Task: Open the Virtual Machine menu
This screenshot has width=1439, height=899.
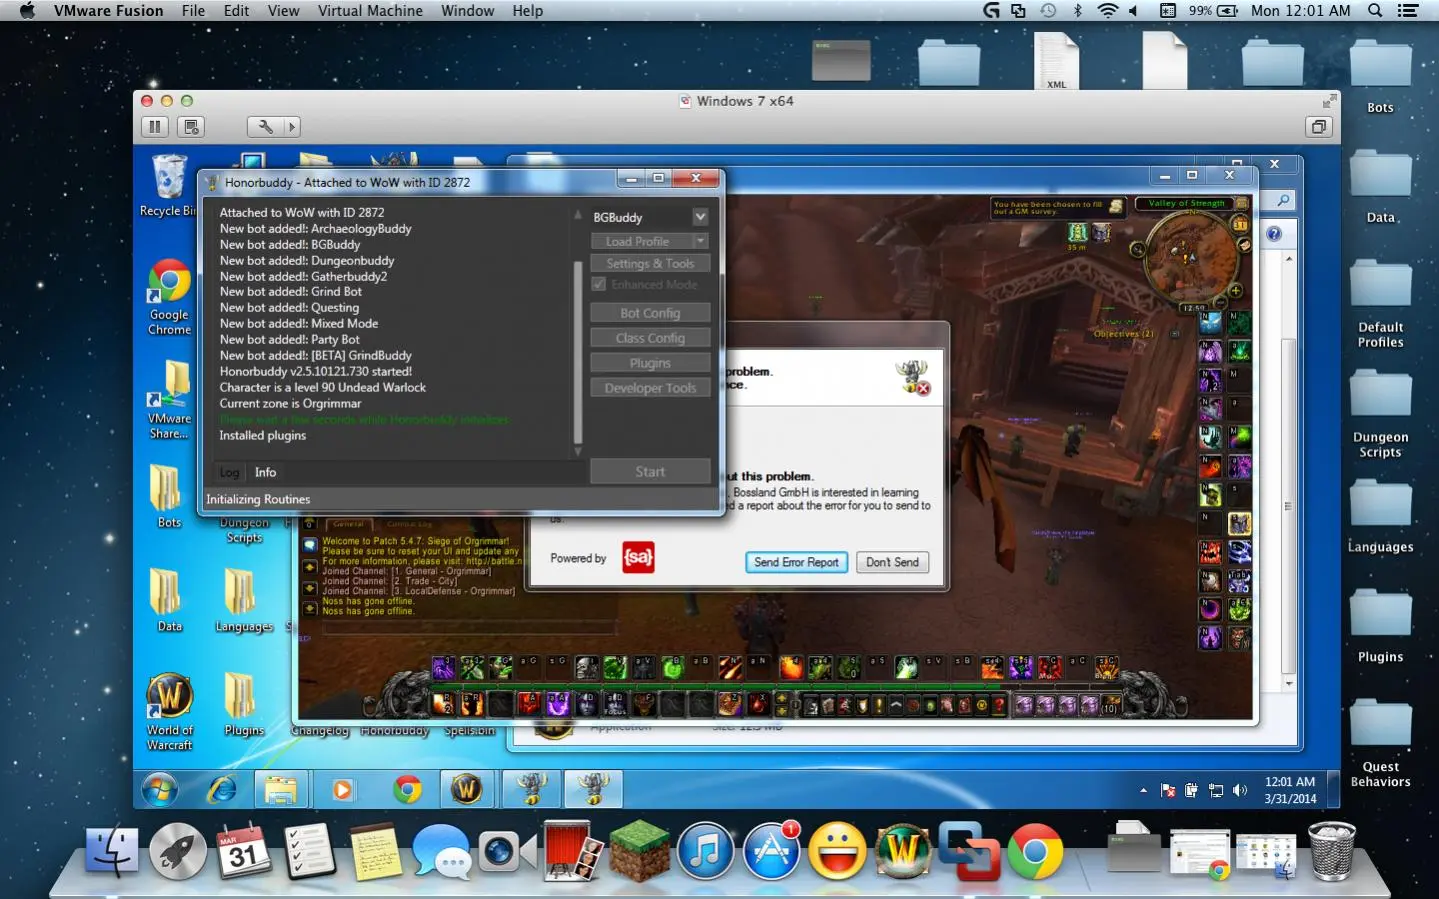Action: click(370, 10)
